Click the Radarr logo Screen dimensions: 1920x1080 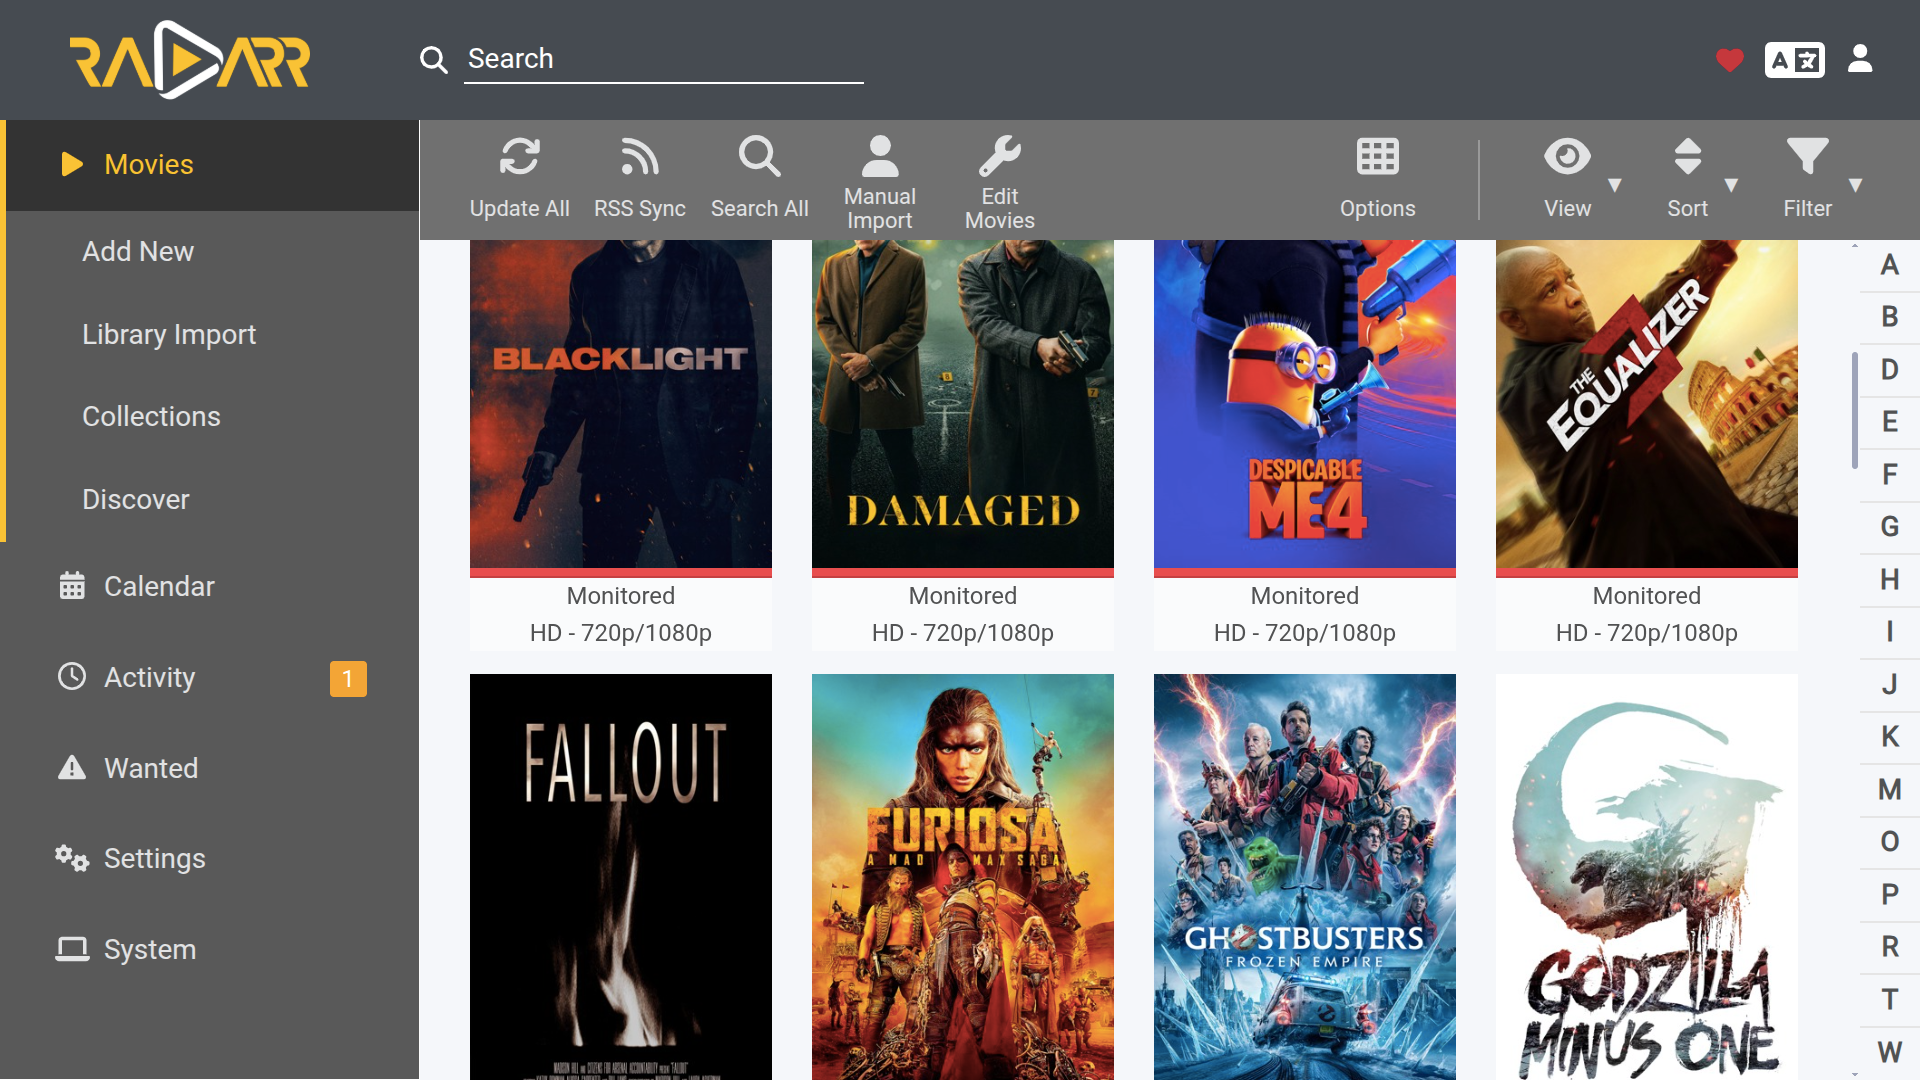tap(190, 60)
